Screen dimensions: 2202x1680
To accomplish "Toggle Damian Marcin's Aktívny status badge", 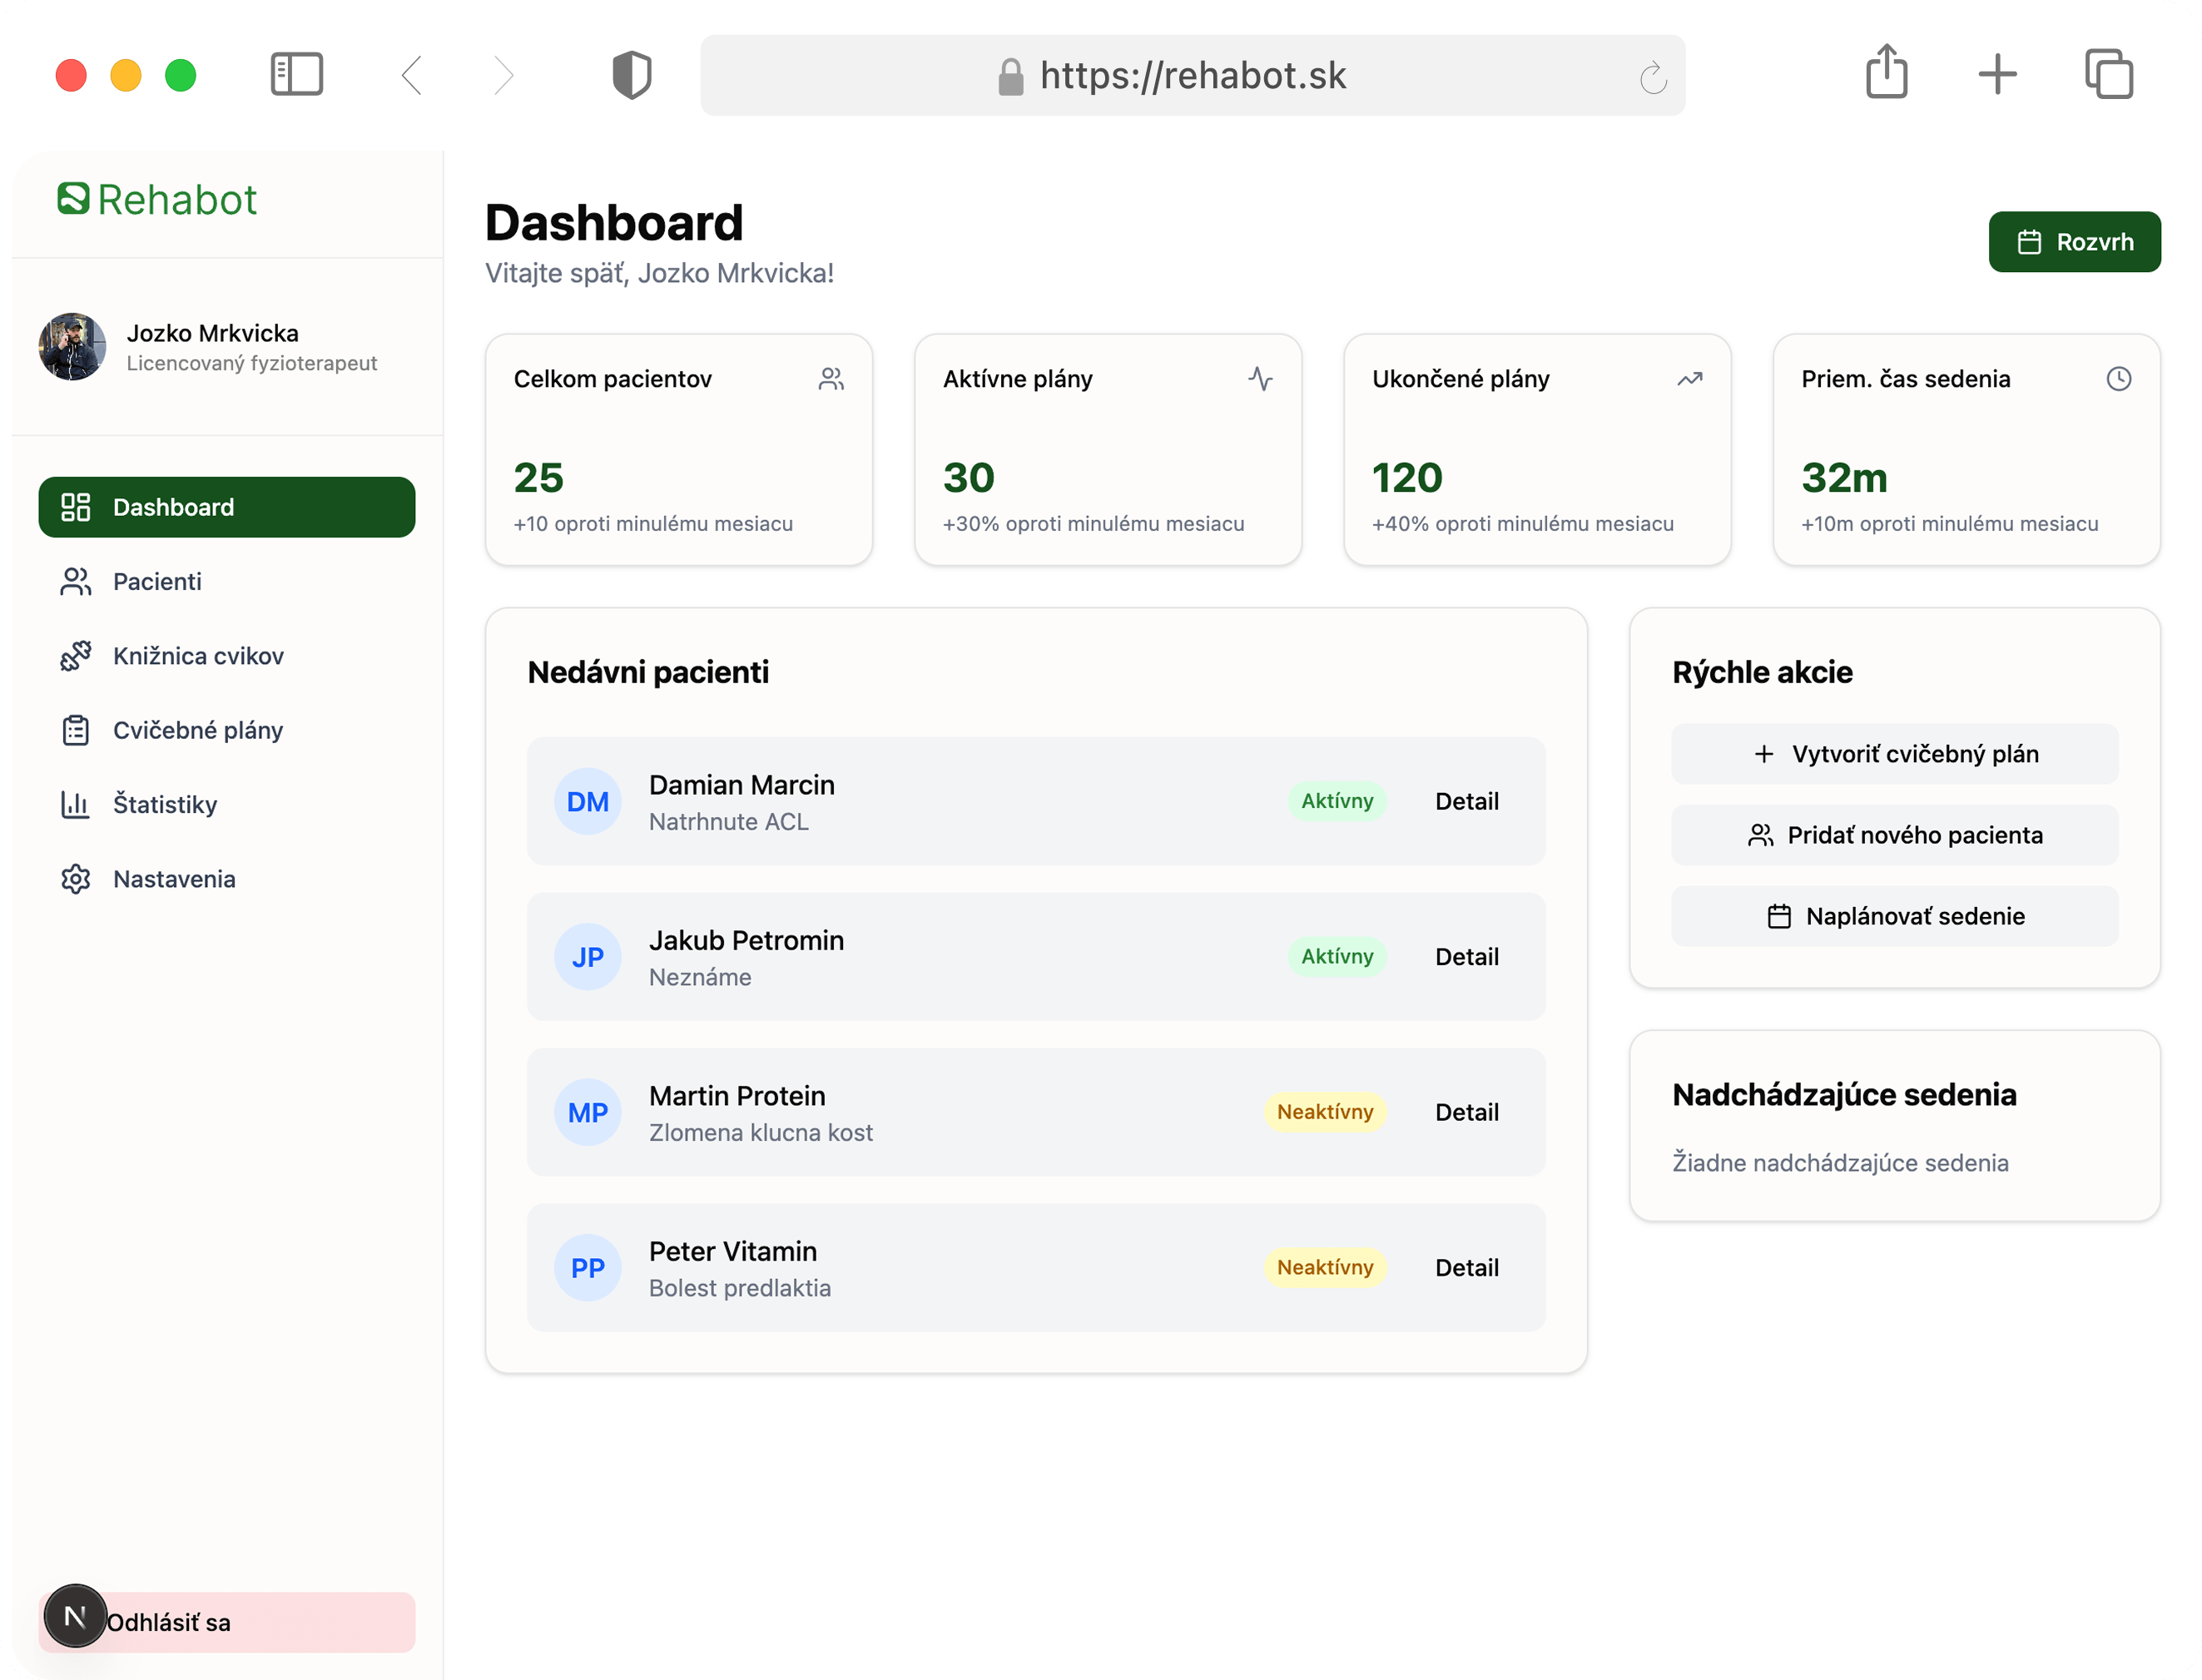I will pos(1337,801).
